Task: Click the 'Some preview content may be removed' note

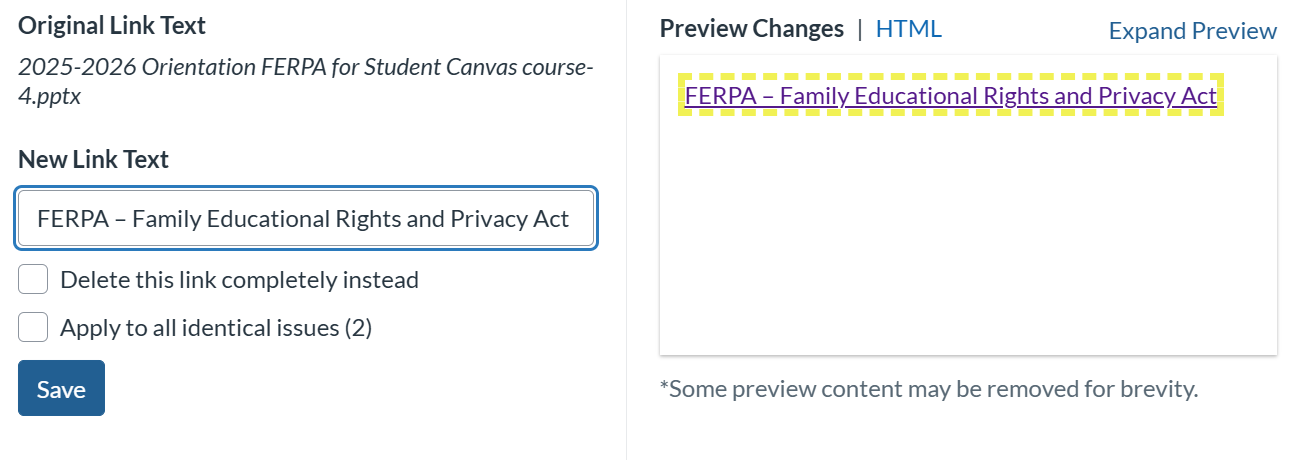Action: [928, 388]
